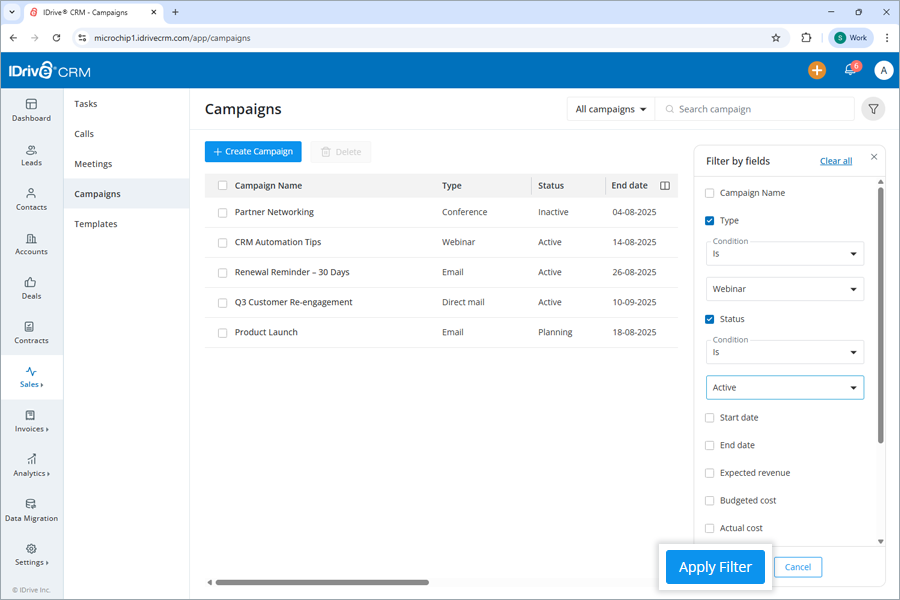Open the Meetings menu item
The image size is (900, 600).
pyautogui.click(x=92, y=163)
